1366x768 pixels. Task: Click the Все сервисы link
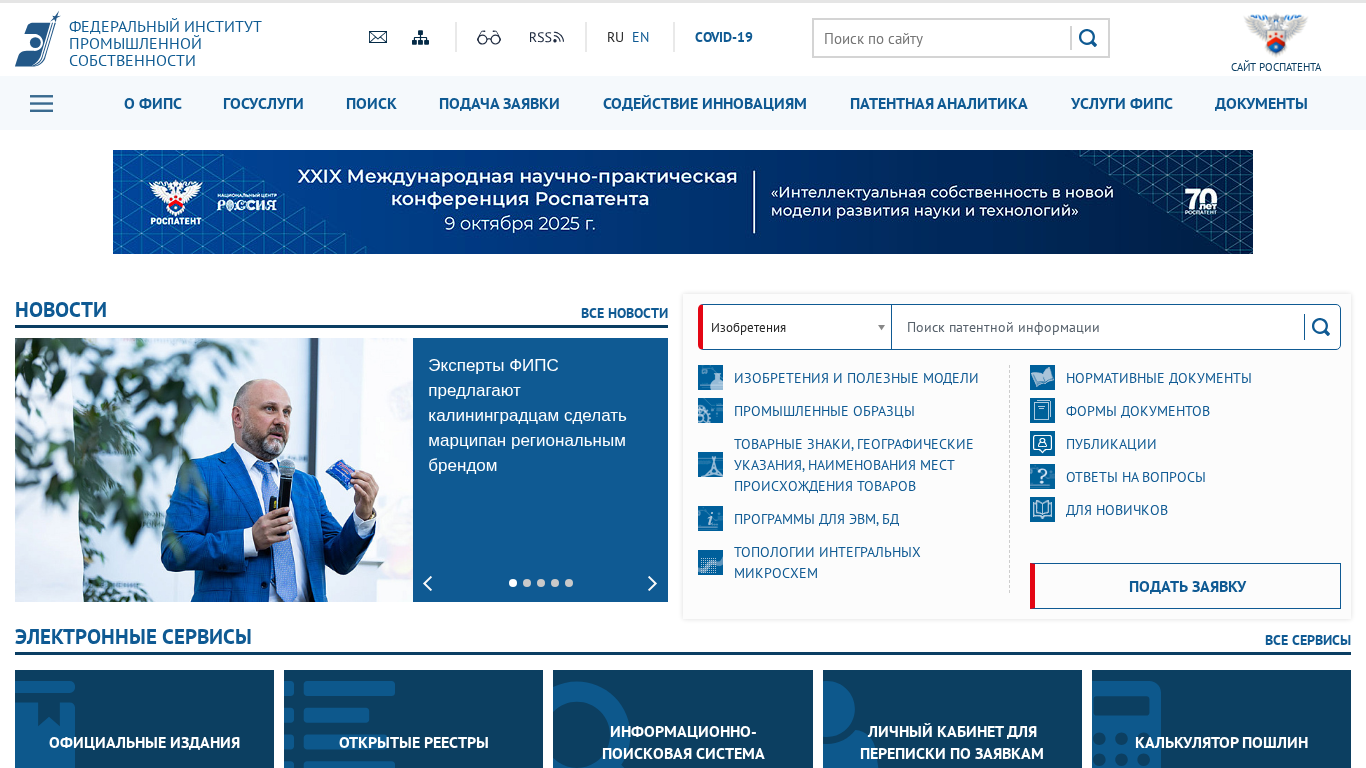pos(1308,640)
